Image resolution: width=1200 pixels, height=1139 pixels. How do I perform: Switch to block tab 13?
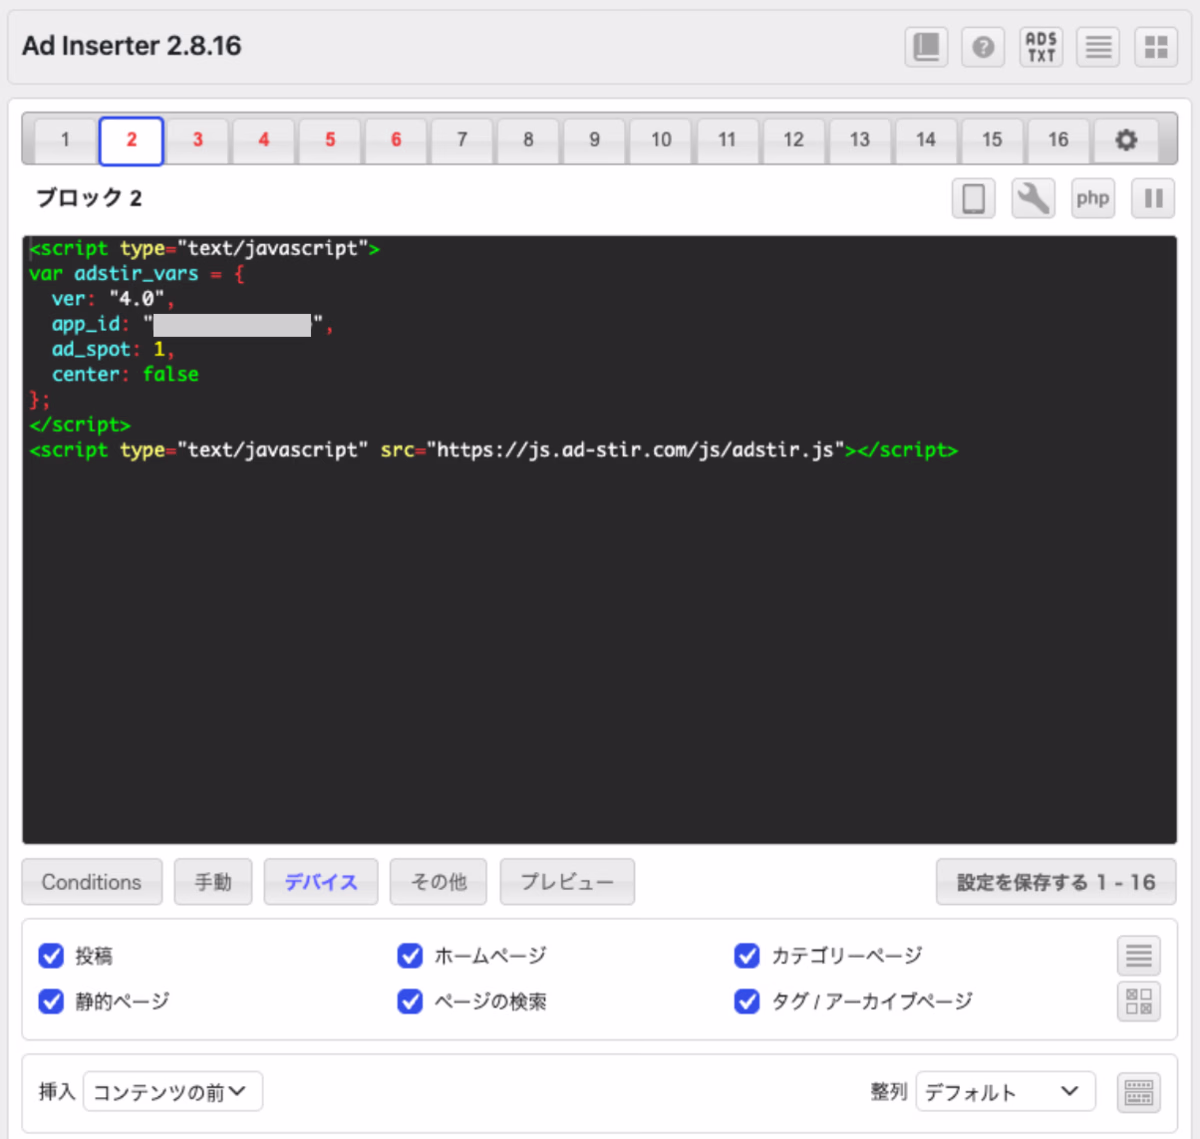[859, 140]
